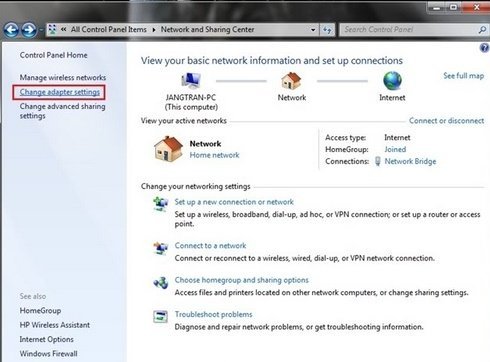Click the large house icon for active network
The image size is (490, 362).
168,149
